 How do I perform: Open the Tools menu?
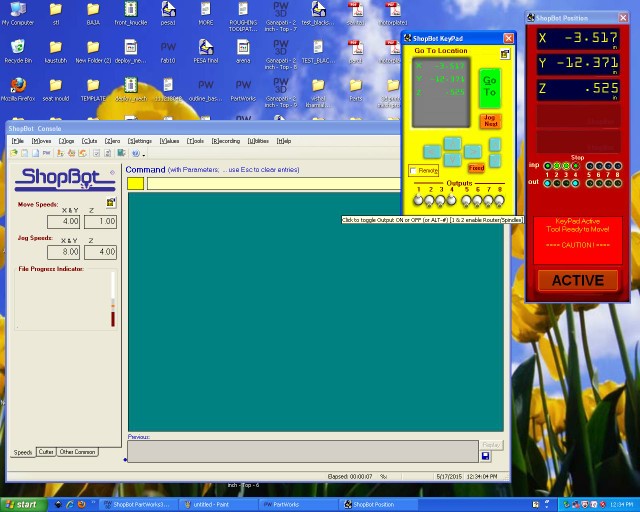tap(196, 141)
